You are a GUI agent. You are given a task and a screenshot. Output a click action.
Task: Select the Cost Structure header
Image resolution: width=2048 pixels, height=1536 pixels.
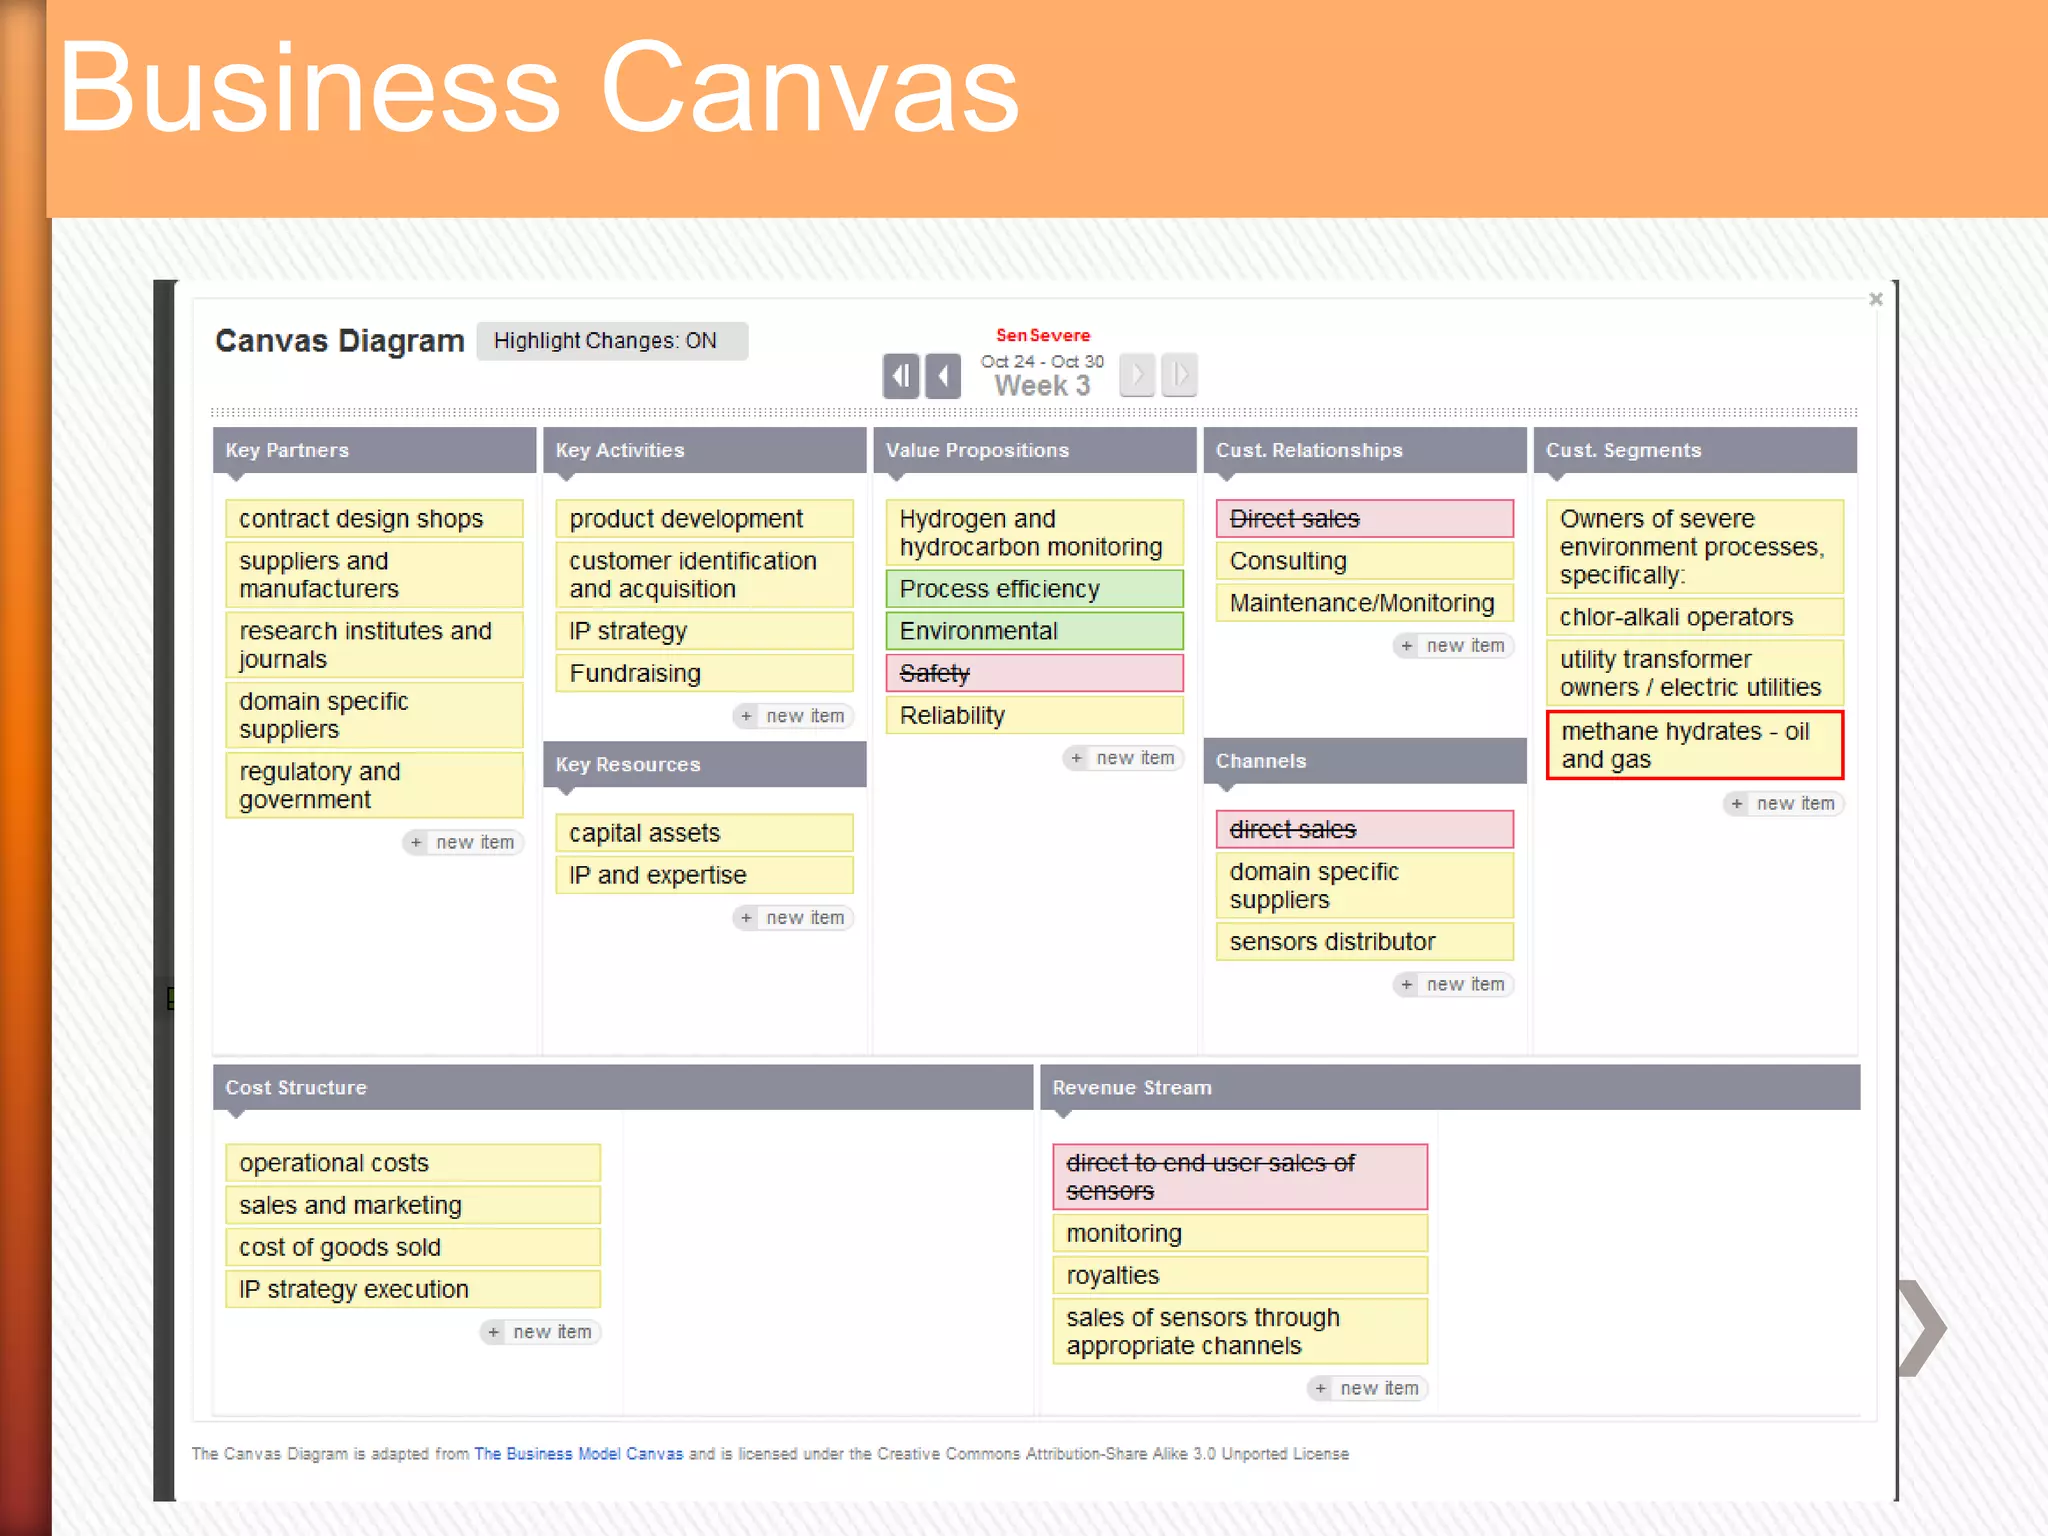pyautogui.click(x=622, y=1087)
